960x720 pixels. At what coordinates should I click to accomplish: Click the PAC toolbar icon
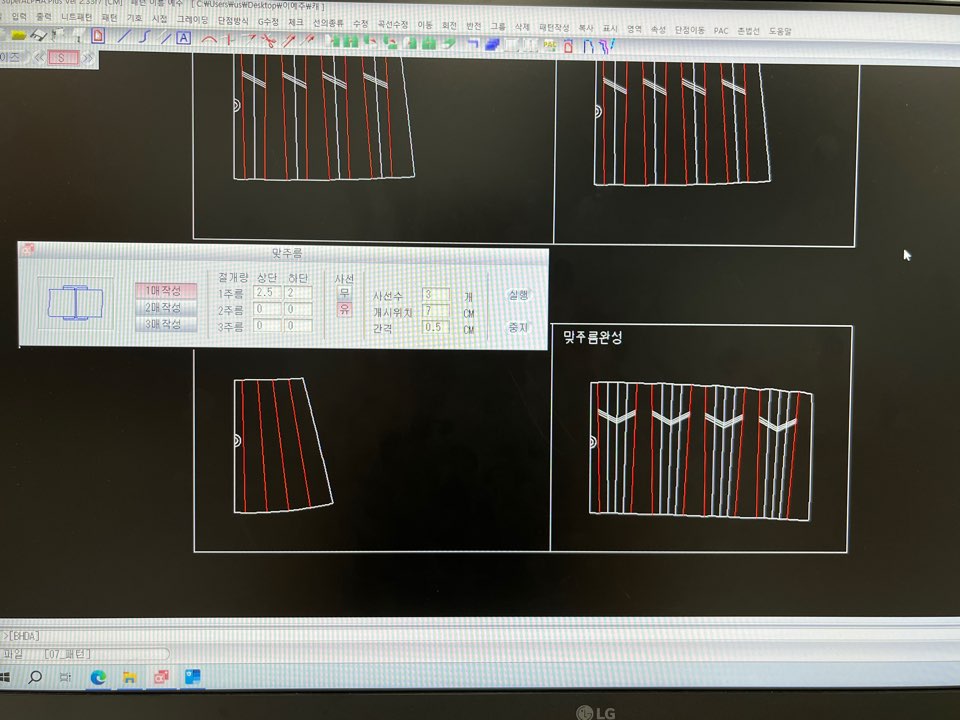tap(550, 44)
